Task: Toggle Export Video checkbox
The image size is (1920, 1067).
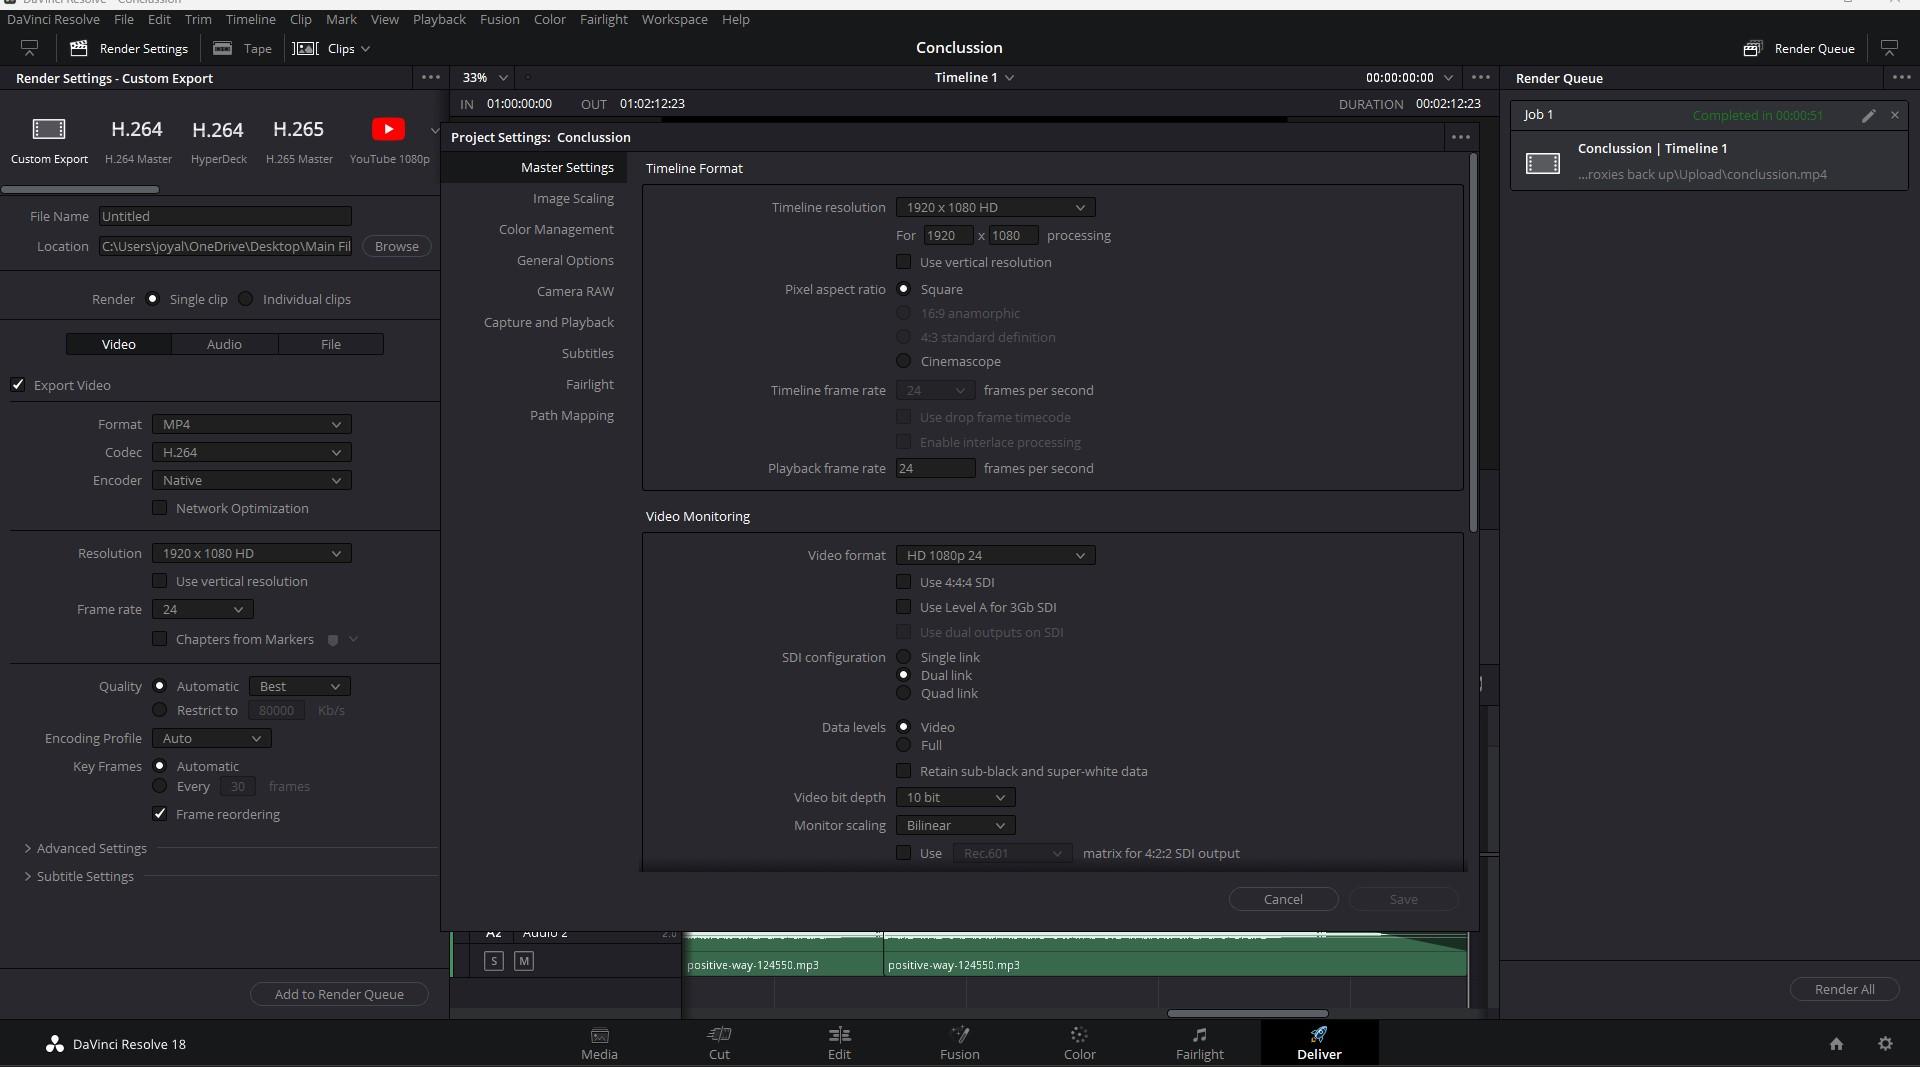Action: pyautogui.click(x=18, y=385)
